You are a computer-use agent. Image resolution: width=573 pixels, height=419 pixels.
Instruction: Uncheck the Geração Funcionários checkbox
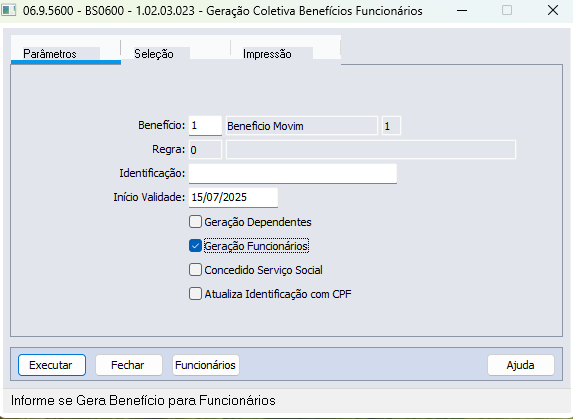coord(196,246)
